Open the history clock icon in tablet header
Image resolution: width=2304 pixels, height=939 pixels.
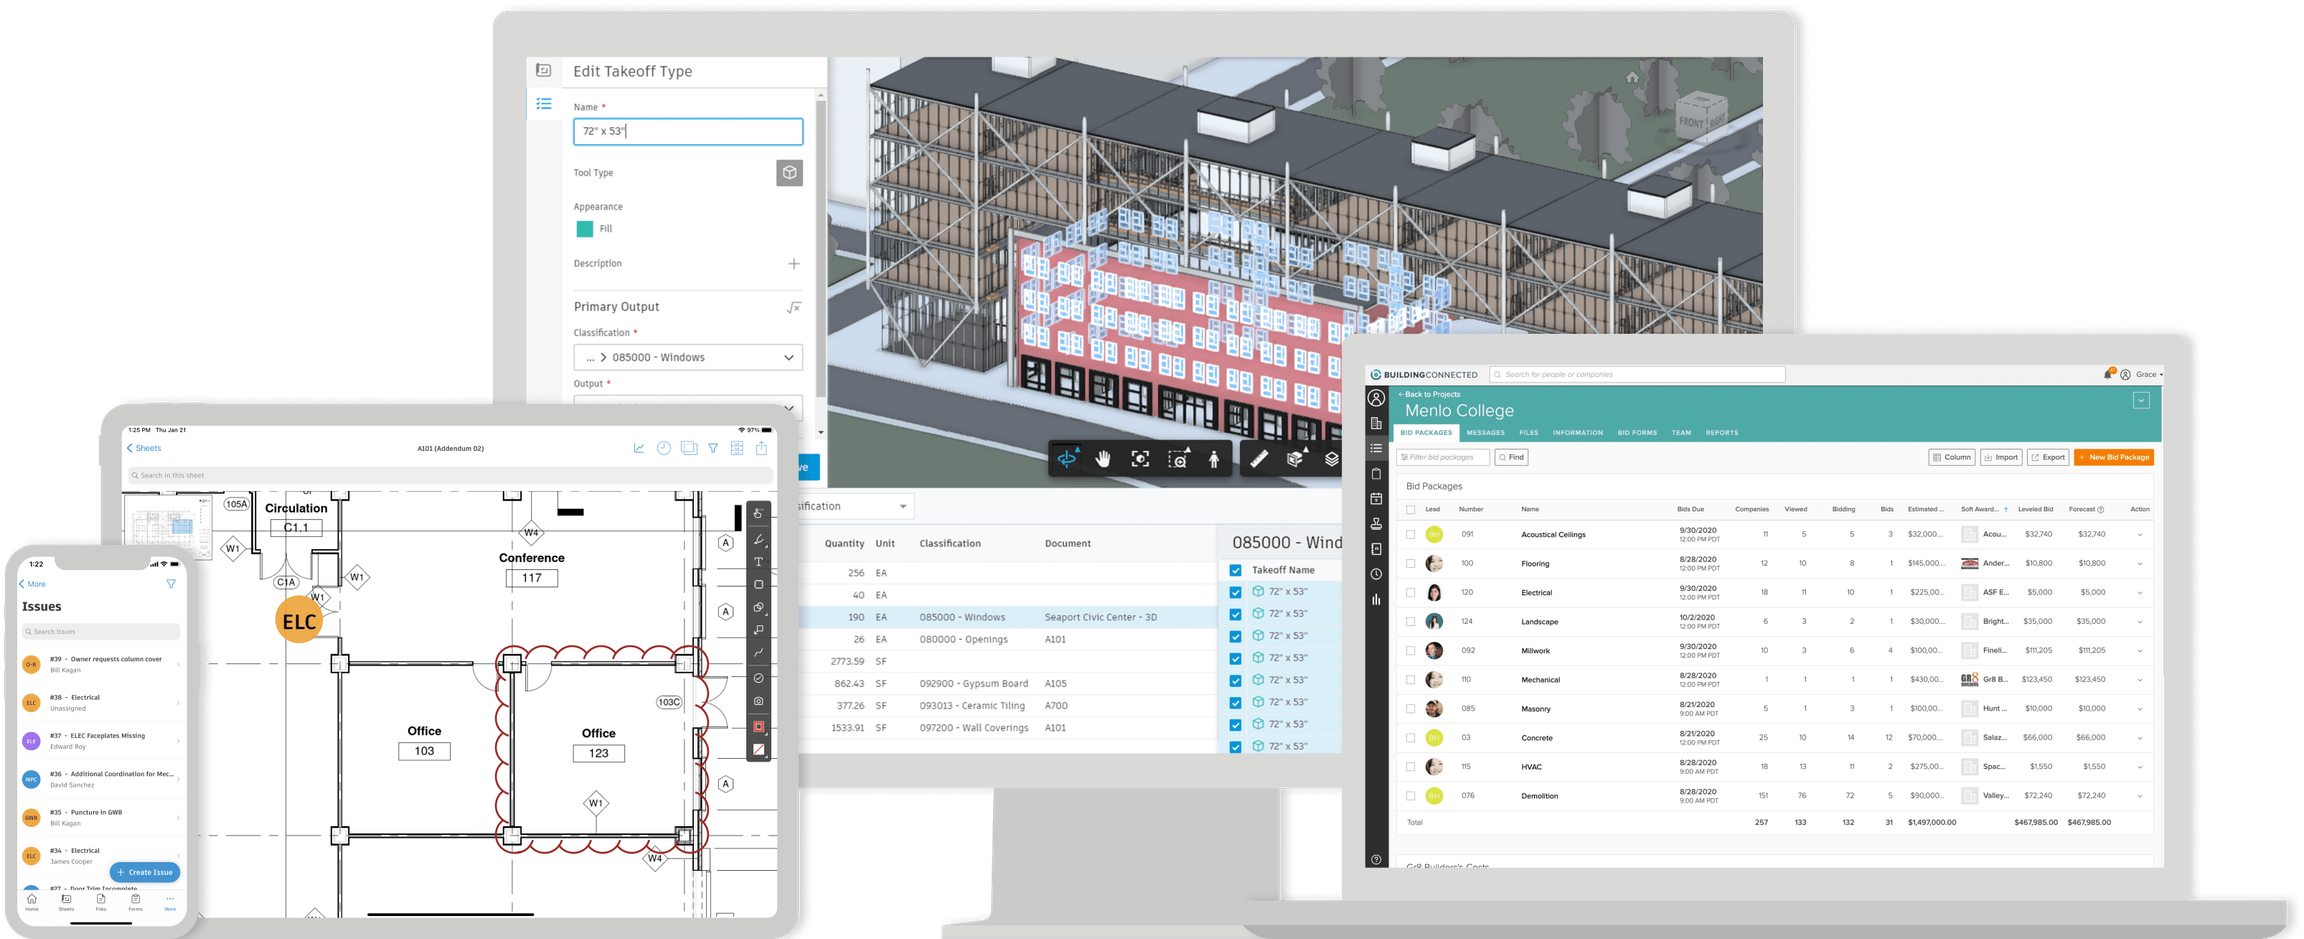pyautogui.click(x=663, y=448)
